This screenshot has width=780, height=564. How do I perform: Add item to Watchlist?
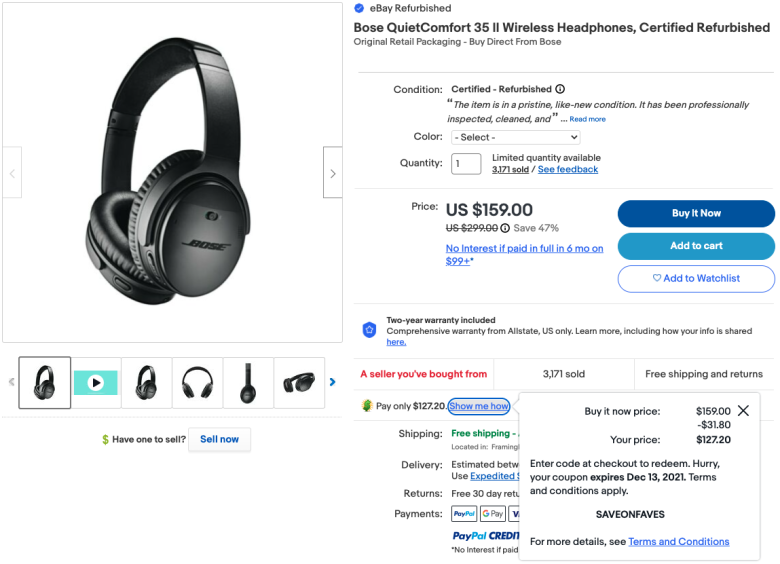pos(696,279)
